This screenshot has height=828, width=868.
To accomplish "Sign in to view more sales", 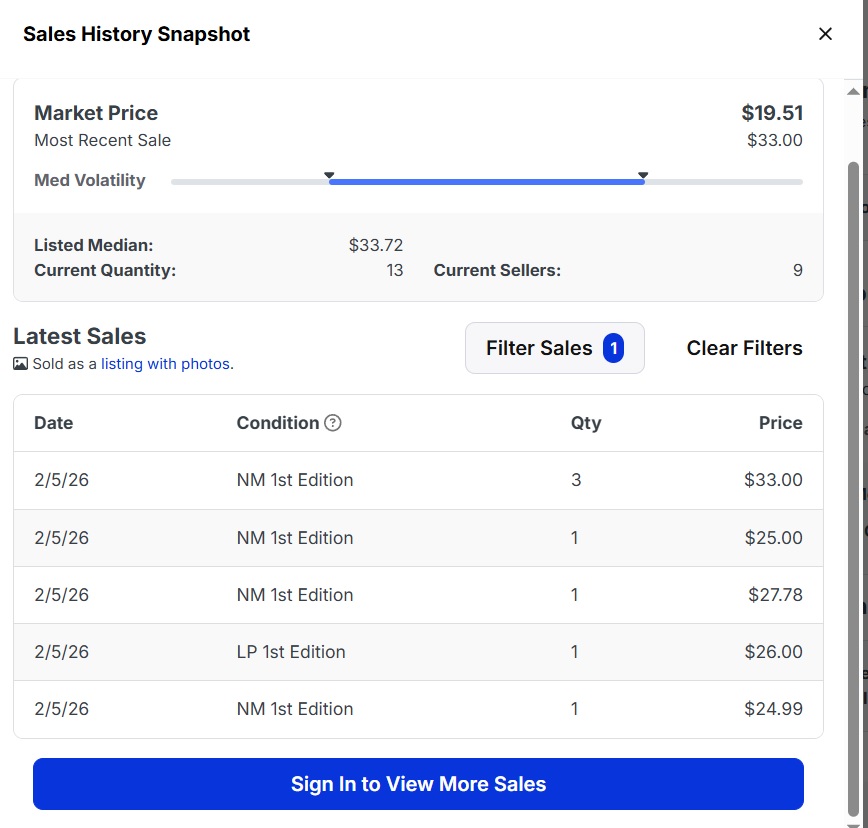I will click(x=418, y=784).
